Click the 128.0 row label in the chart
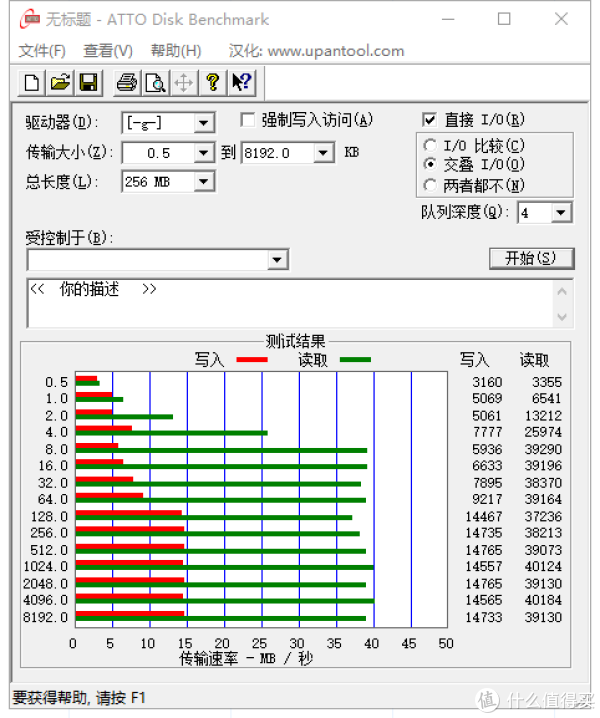This screenshot has width=600, height=718. (49, 517)
